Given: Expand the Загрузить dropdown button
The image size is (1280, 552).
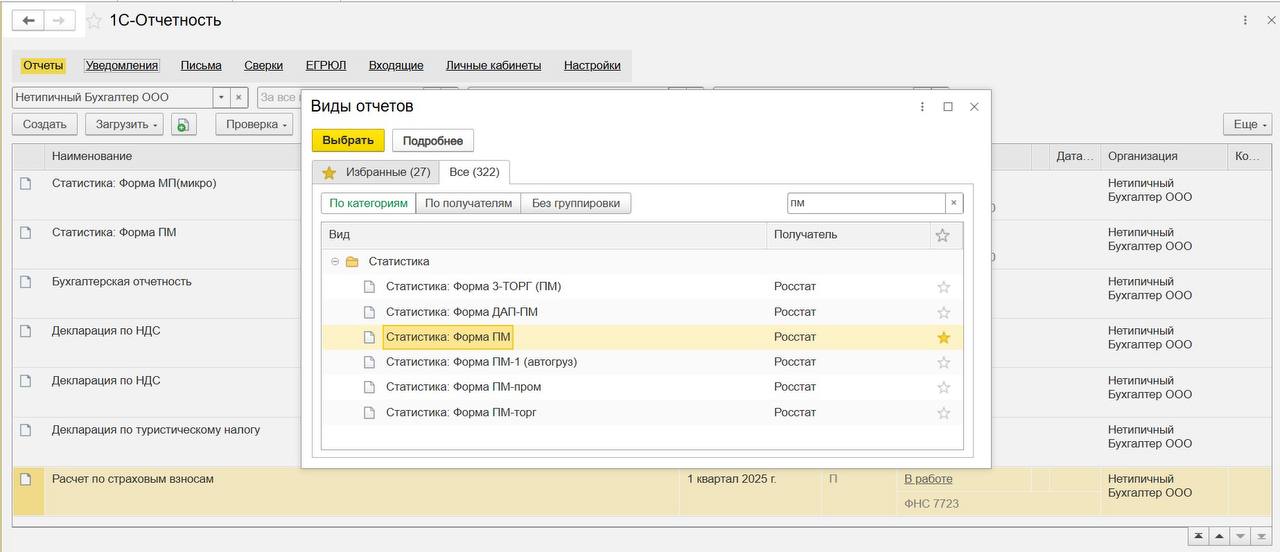Looking at the screenshot, I should click(x=123, y=124).
